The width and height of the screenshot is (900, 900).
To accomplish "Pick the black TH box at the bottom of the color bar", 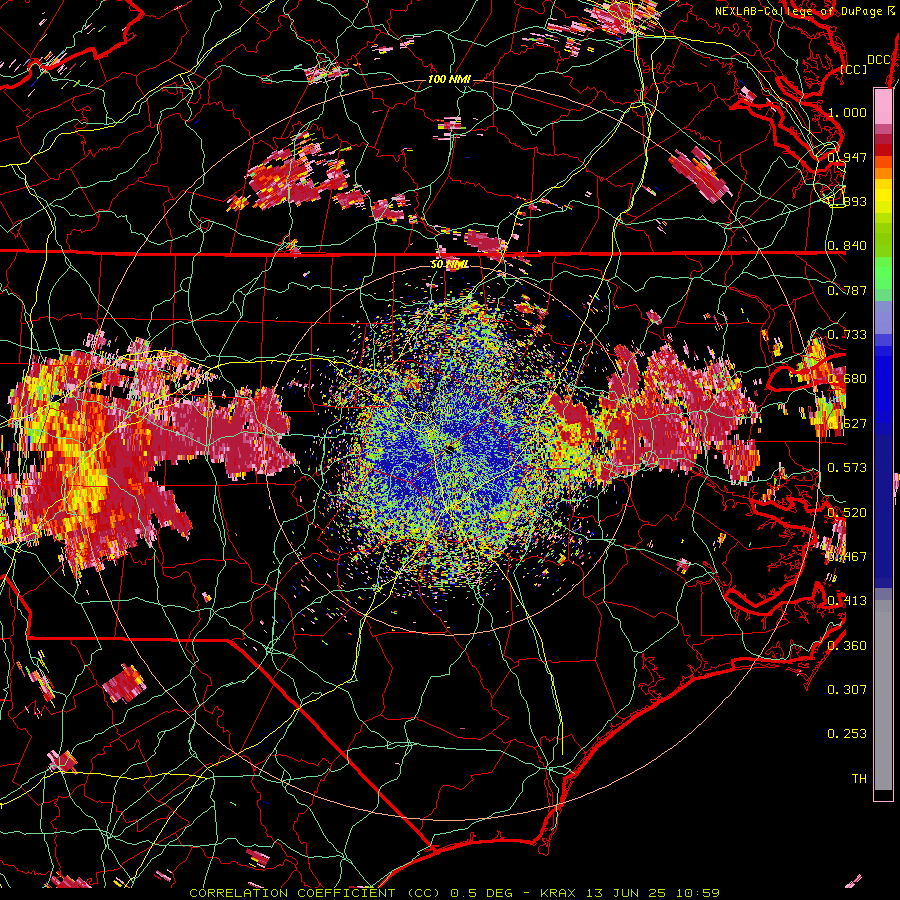I will (883, 795).
